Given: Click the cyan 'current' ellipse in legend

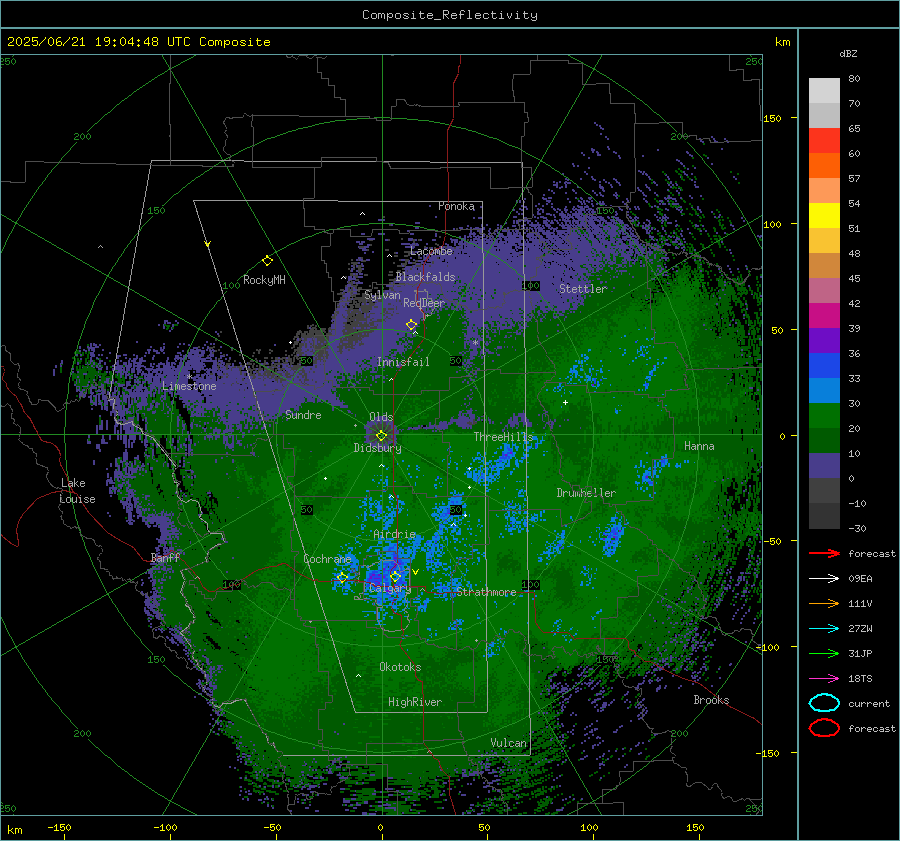Looking at the screenshot, I should [x=824, y=703].
